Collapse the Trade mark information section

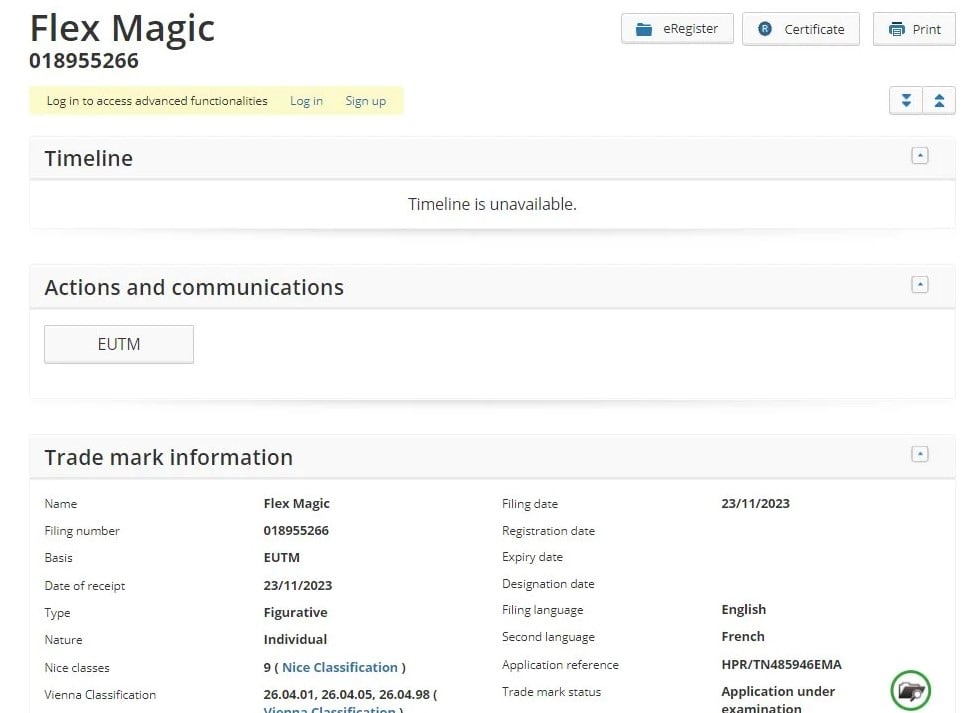pyautogui.click(x=920, y=455)
